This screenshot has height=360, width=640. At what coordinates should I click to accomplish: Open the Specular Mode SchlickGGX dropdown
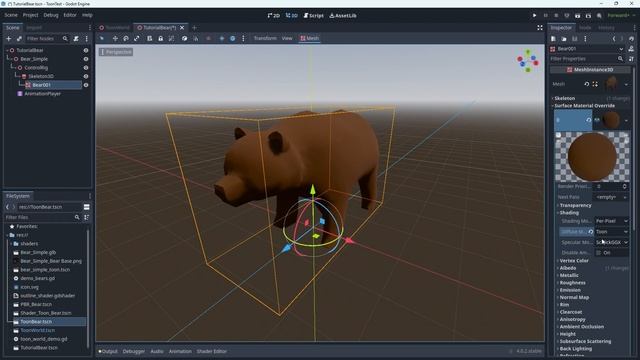(611, 242)
